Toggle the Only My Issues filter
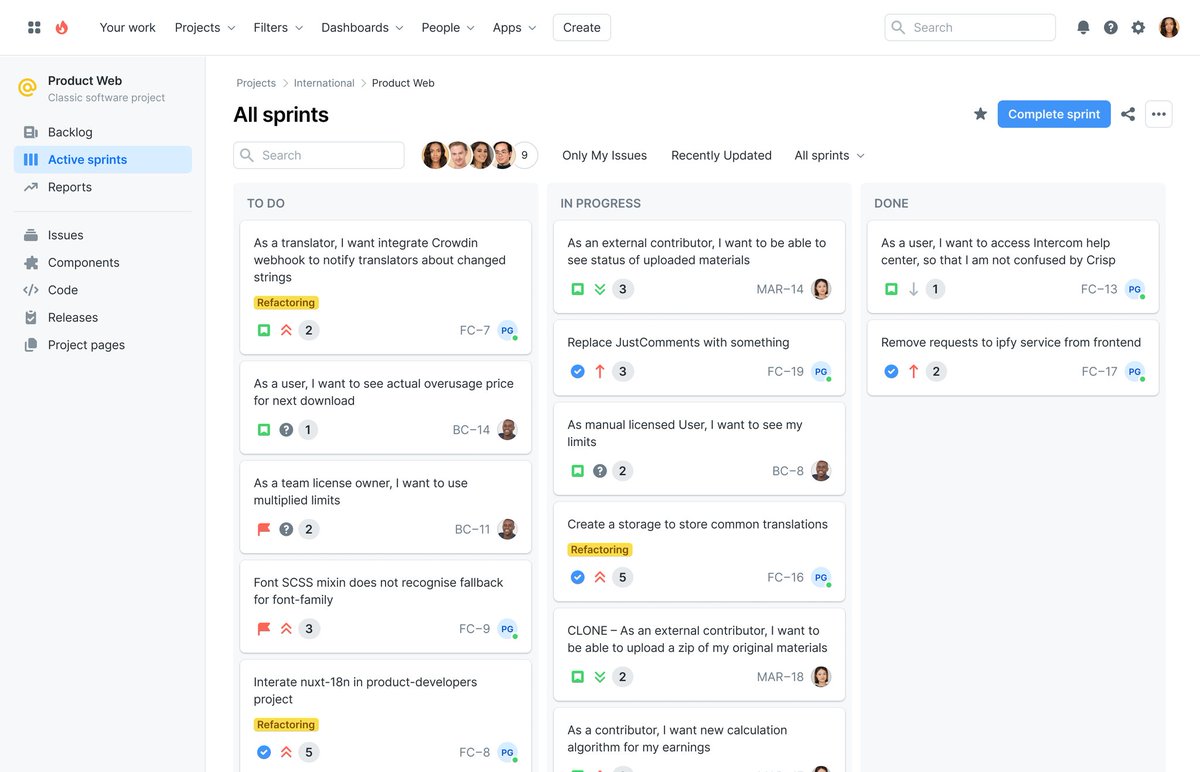The height and width of the screenshot is (772, 1200). point(604,155)
